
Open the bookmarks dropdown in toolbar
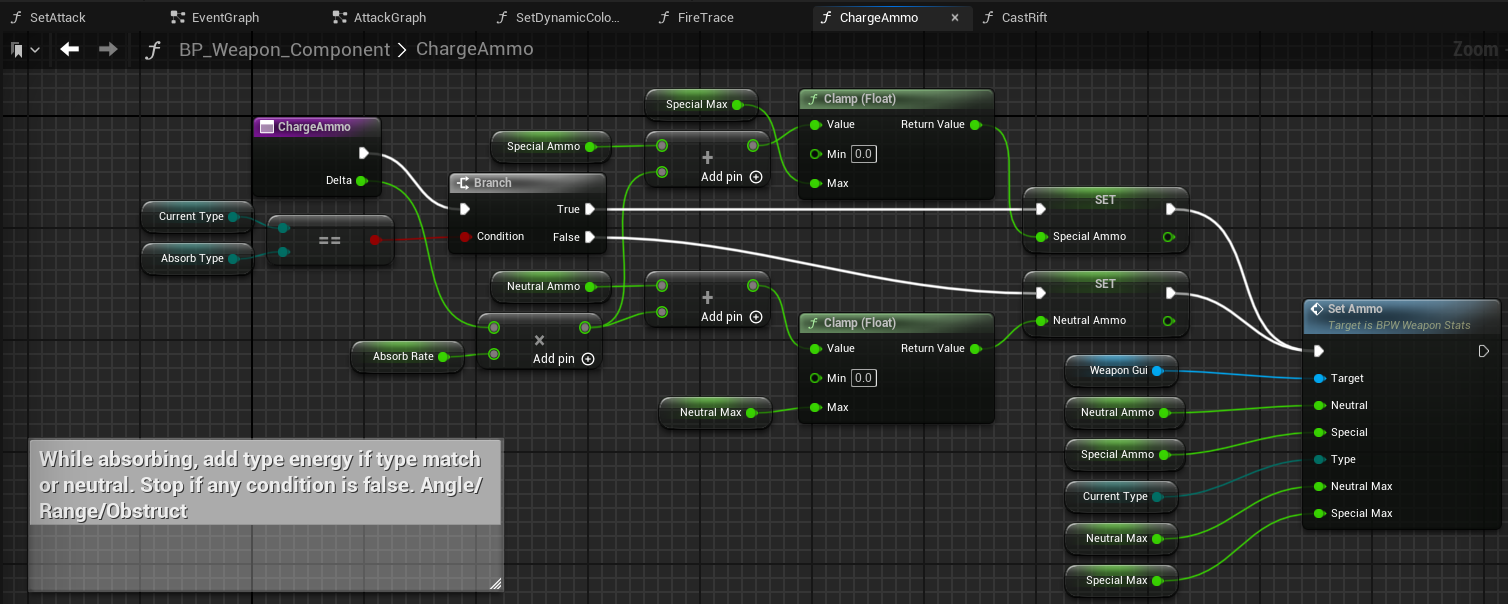[24, 49]
